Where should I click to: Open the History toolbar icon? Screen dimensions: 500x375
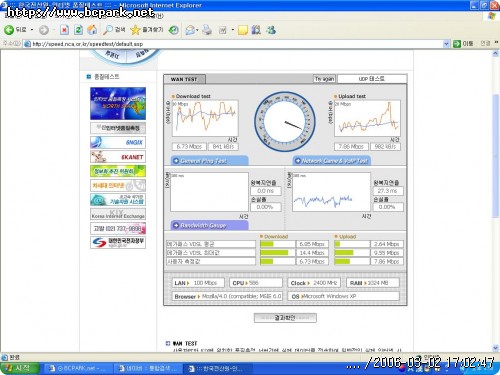click(173, 30)
